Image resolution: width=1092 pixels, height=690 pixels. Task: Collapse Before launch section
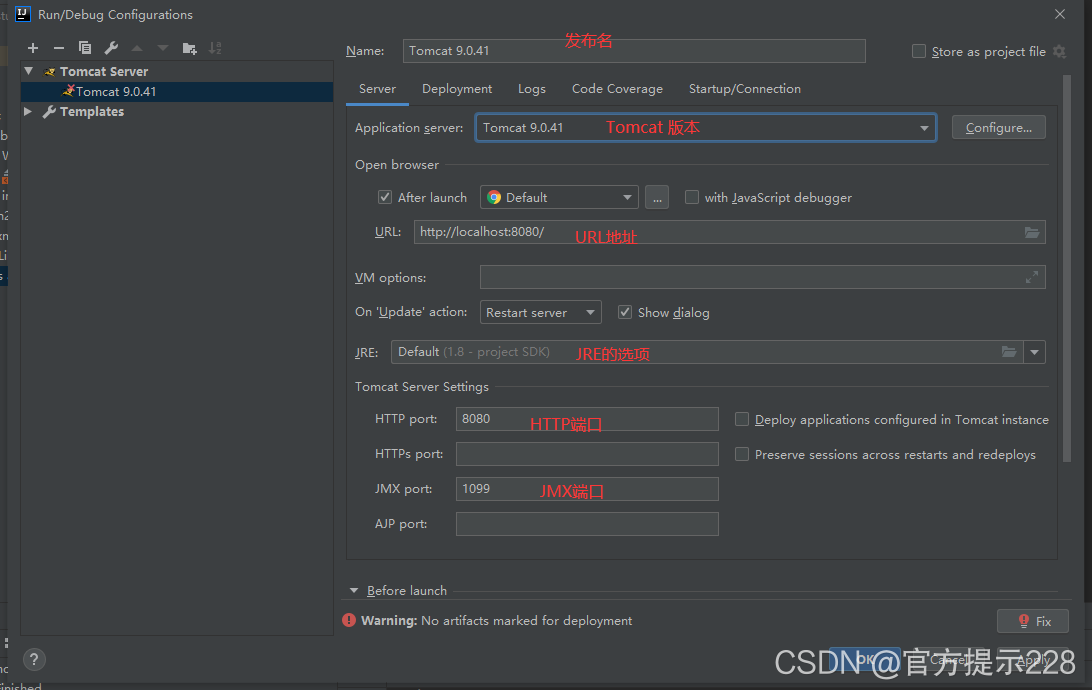tap(354, 590)
